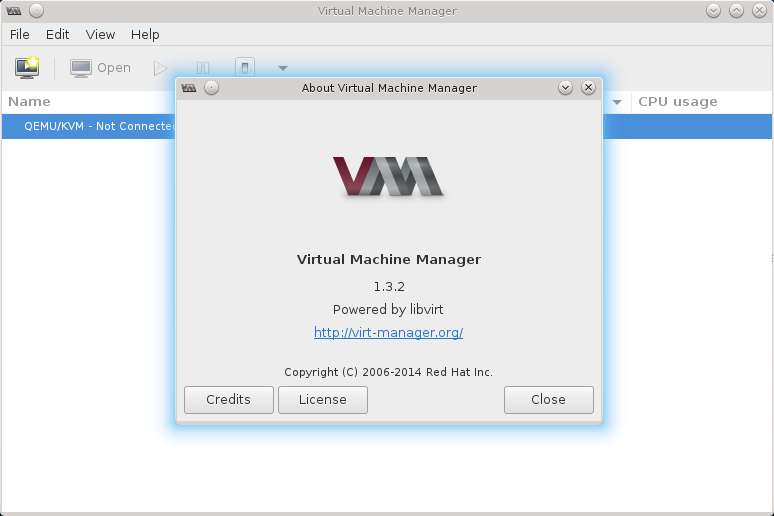This screenshot has height=516, width=774.
Task: Click the Copyright 2006-2014 Red Hat text
Action: point(388,372)
